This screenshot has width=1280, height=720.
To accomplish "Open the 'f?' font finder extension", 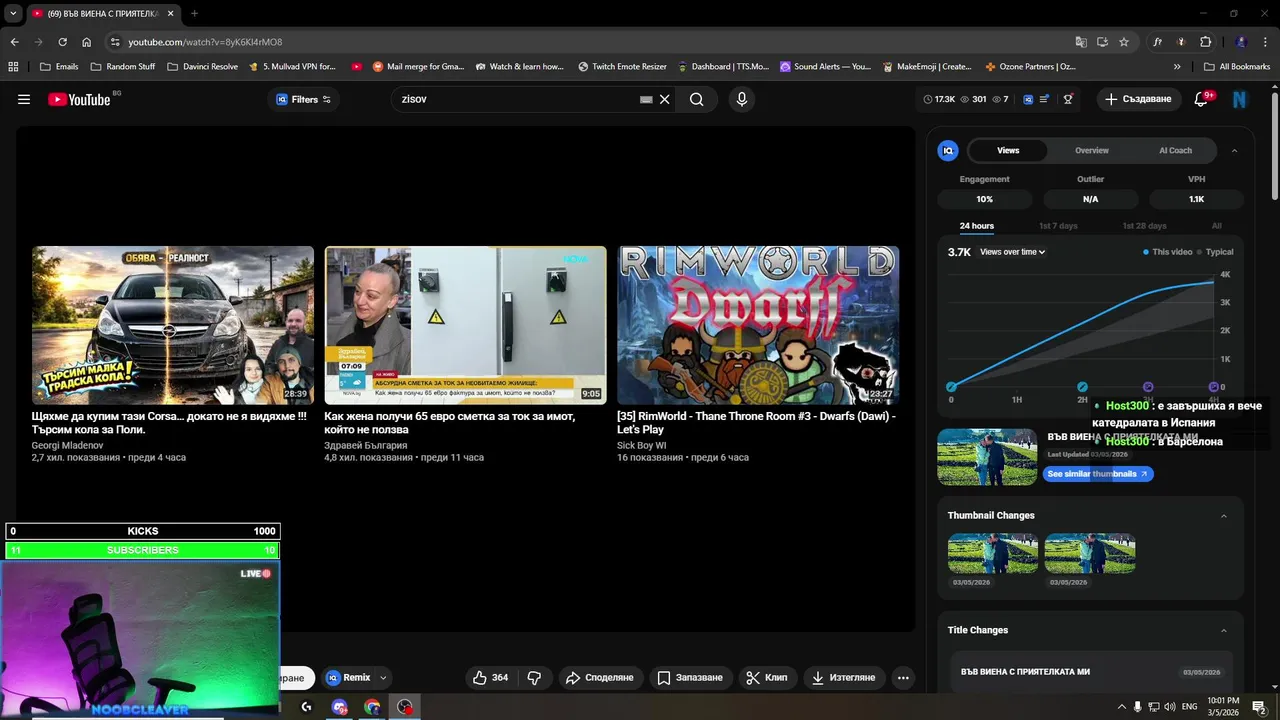I will (1158, 42).
